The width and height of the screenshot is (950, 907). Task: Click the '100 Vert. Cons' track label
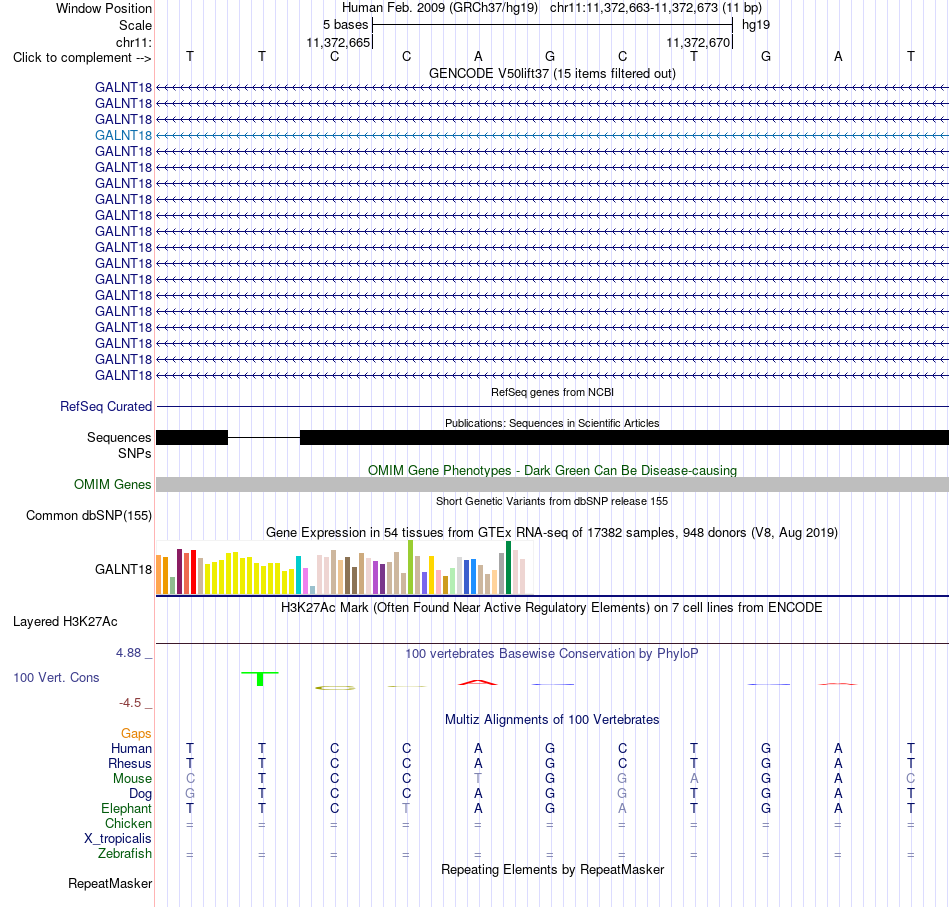[x=56, y=677]
